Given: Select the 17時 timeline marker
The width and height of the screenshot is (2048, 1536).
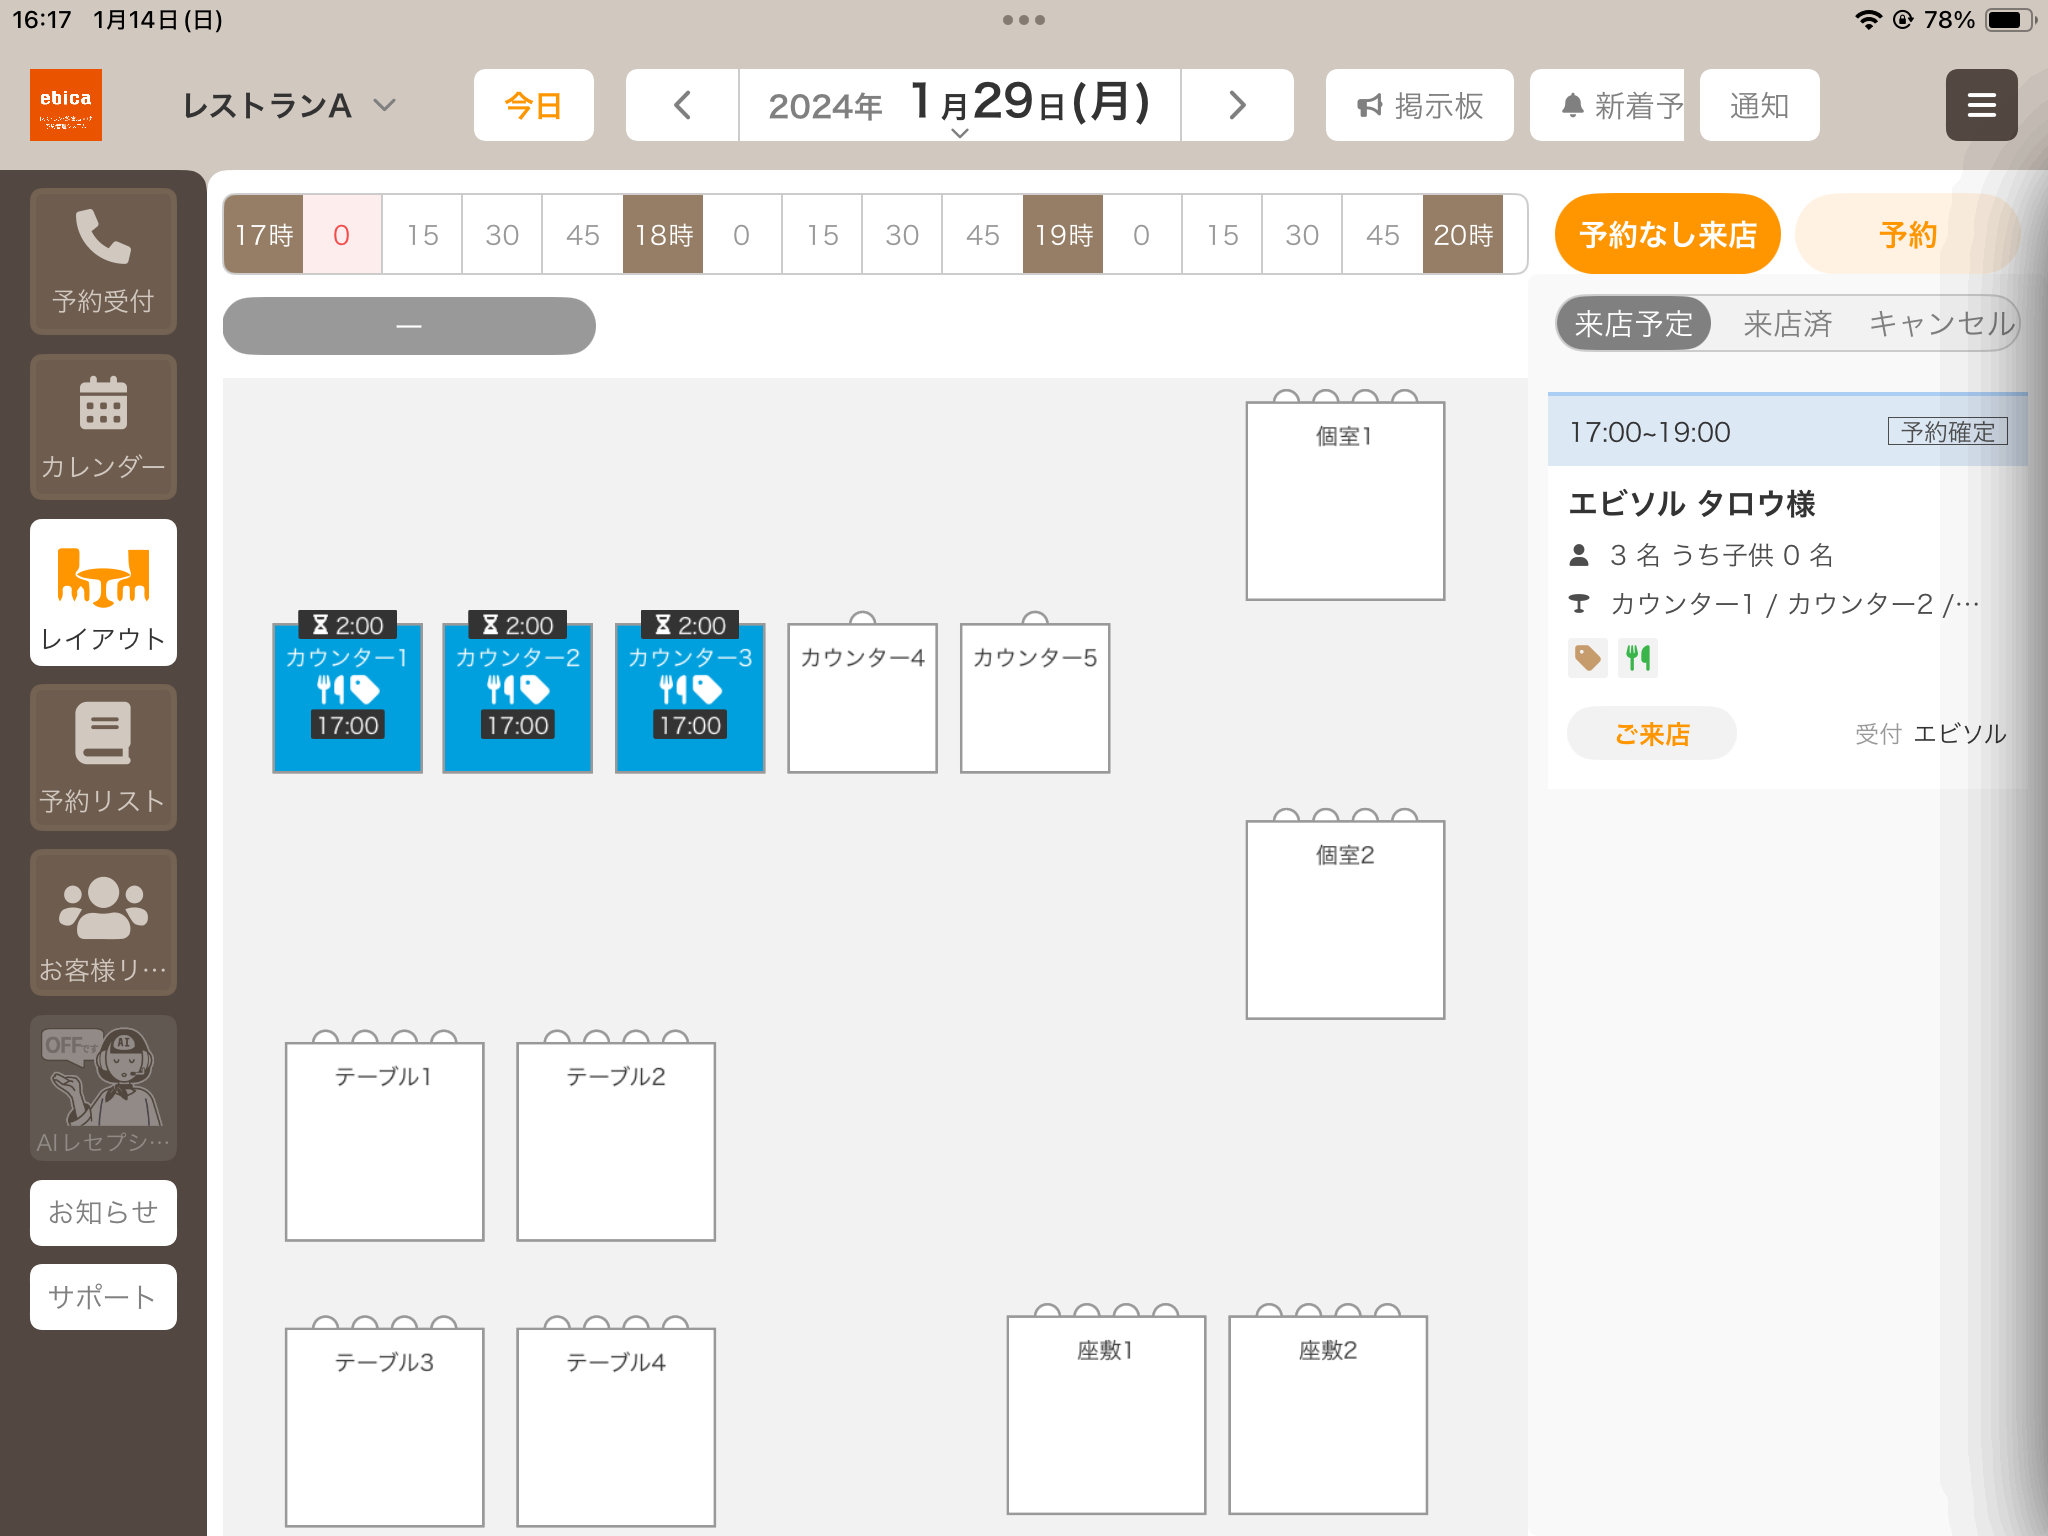Looking at the screenshot, I should click(x=263, y=234).
